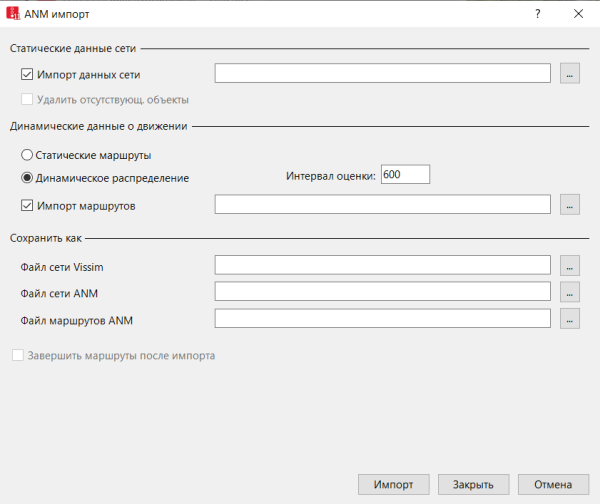Click the Закрыть button
The height and width of the screenshot is (504, 600).
tap(473, 484)
